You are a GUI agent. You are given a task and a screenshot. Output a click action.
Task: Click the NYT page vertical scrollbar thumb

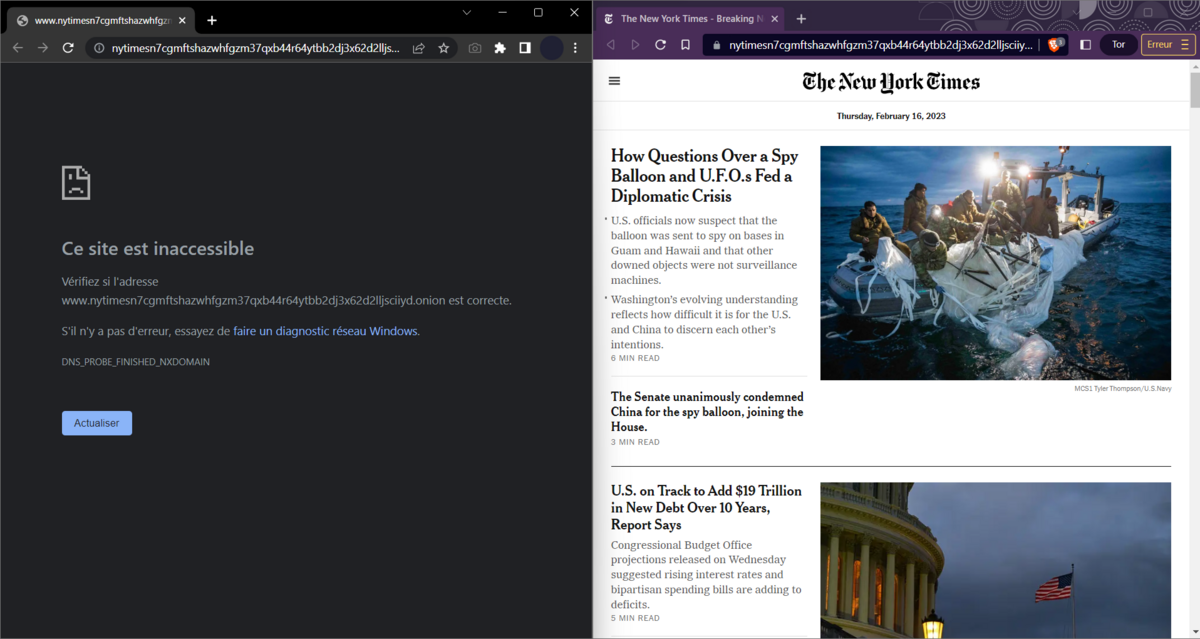1195,88
